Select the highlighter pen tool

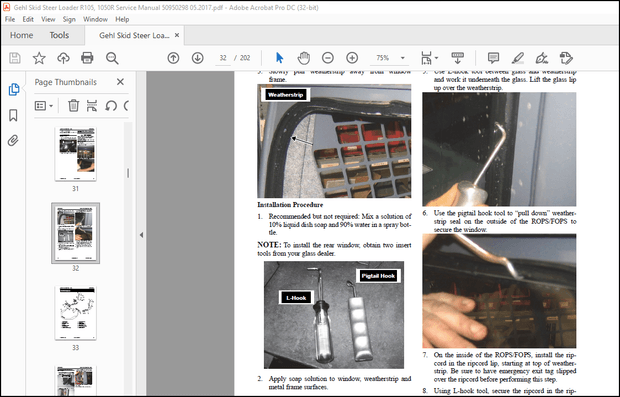click(x=518, y=58)
